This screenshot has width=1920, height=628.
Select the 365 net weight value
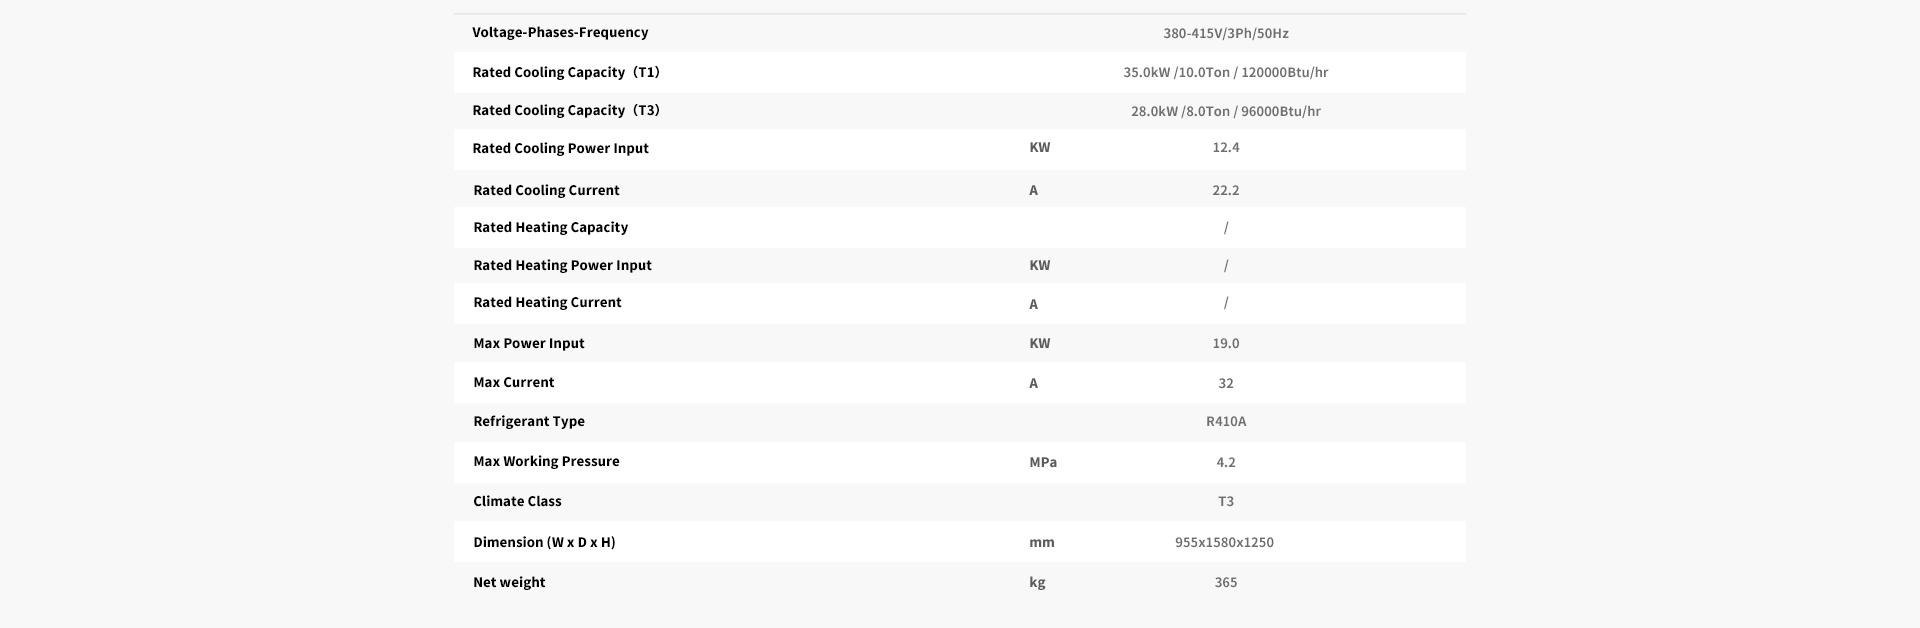tap(1226, 582)
